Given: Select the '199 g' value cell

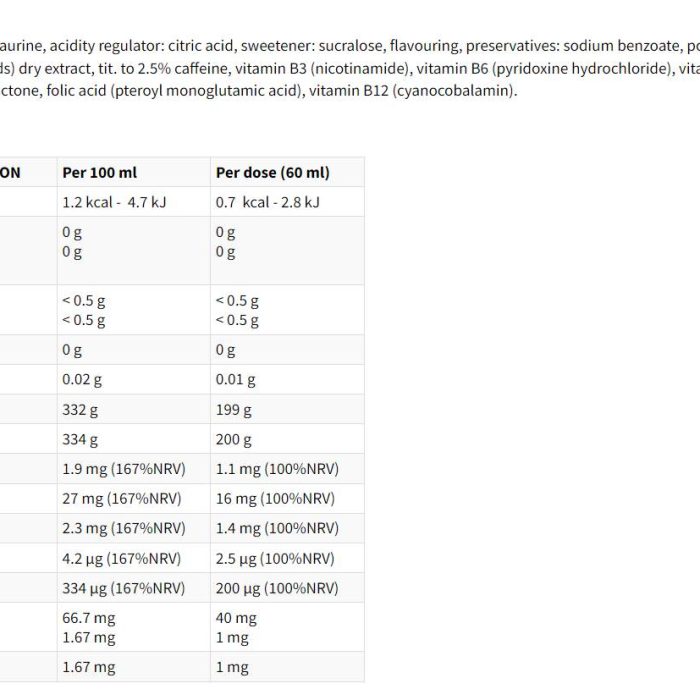Looking at the screenshot, I should pyautogui.click(x=287, y=409).
